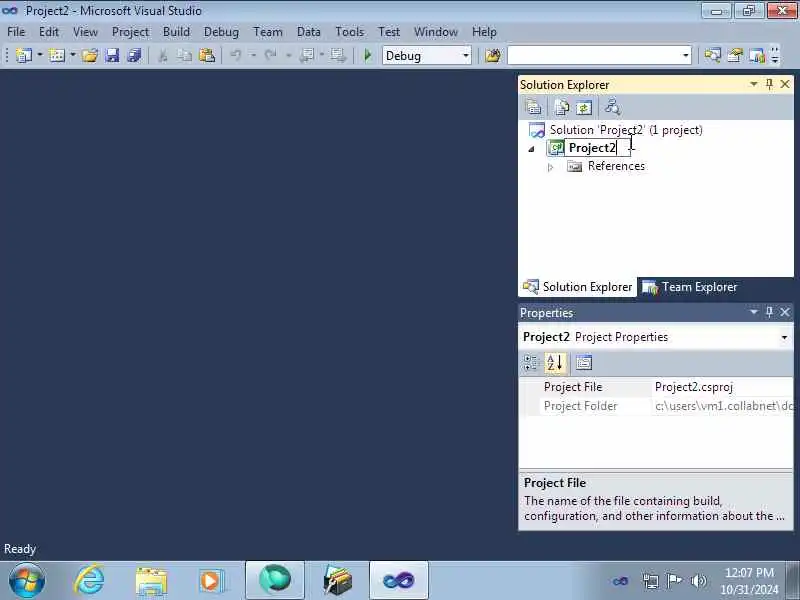This screenshot has width=800, height=600.
Task: Click the Undo arrow icon
Action: (x=236, y=55)
